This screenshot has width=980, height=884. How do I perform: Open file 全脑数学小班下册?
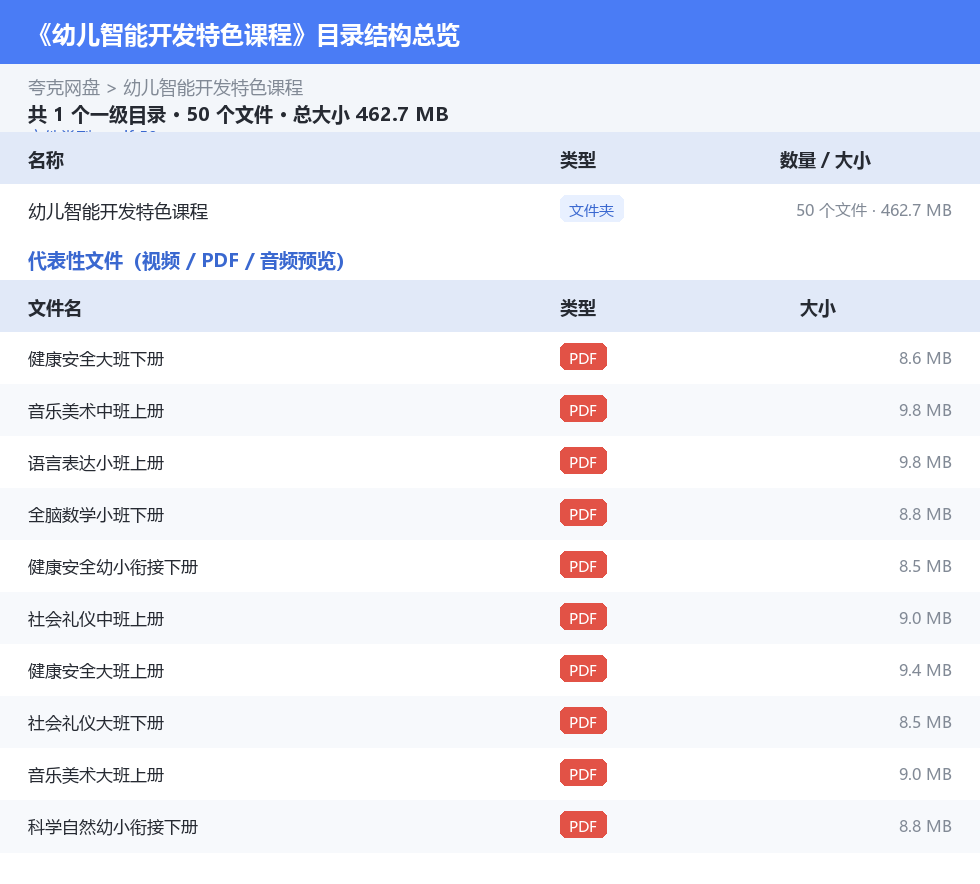tap(96, 515)
